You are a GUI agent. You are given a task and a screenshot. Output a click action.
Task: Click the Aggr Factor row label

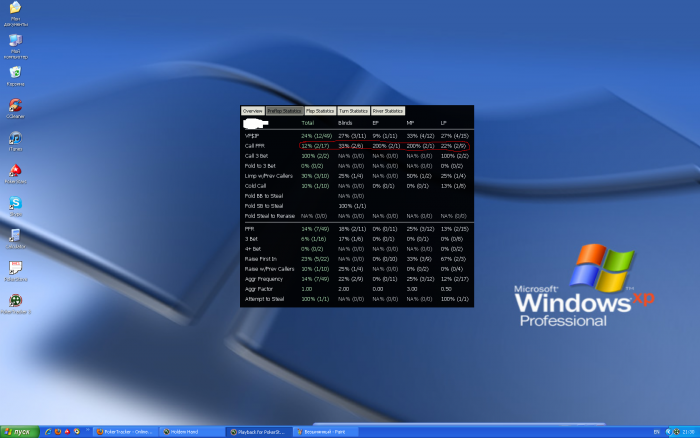[x=258, y=289]
